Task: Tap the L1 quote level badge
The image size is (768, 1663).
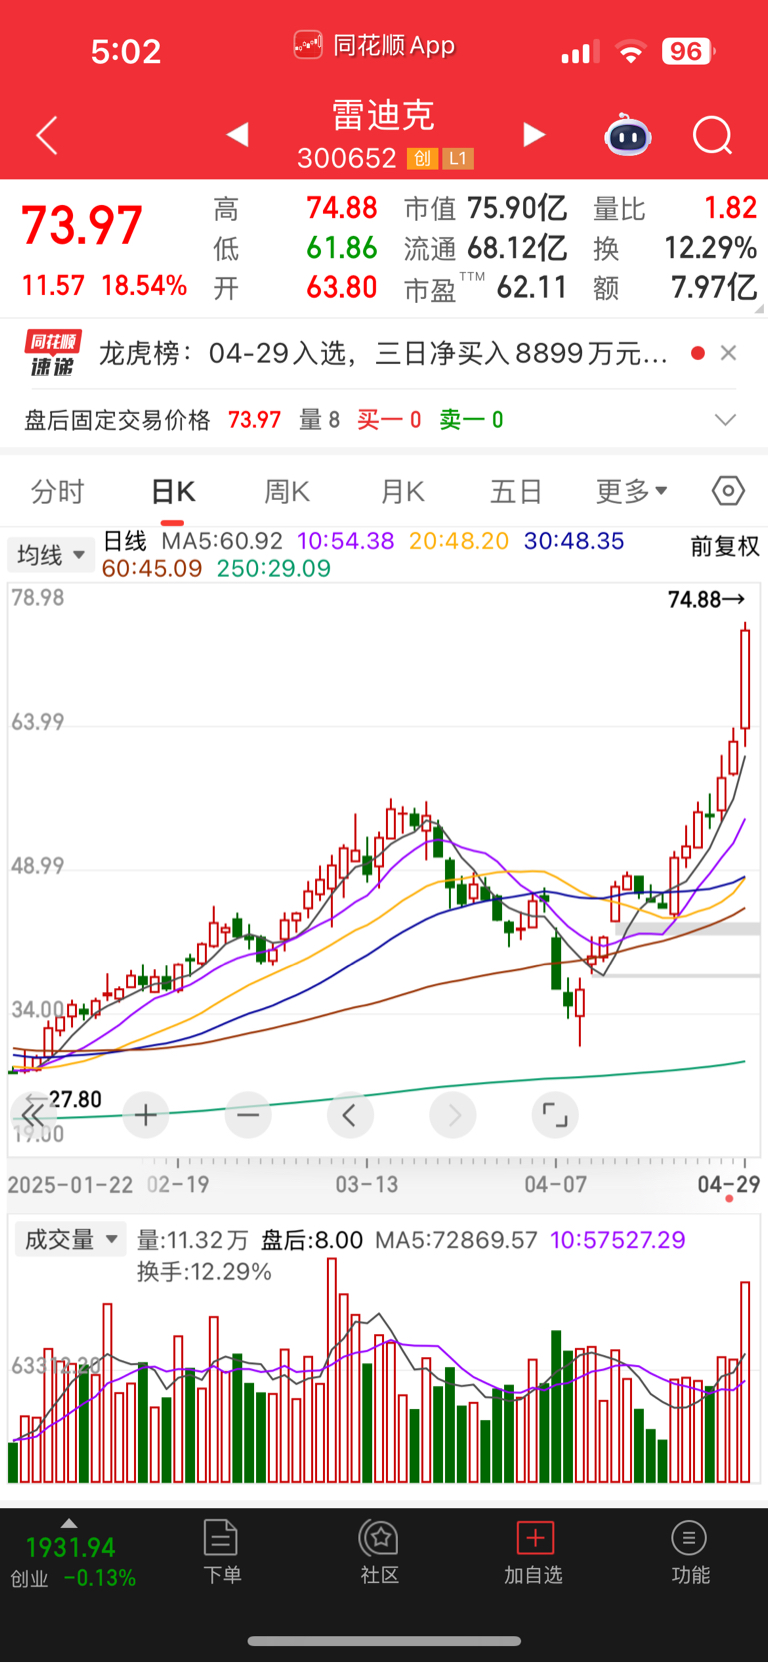Action: (458, 158)
